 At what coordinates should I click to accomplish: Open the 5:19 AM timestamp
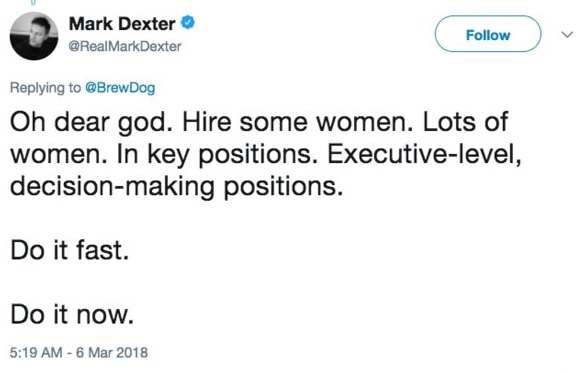pyautogui.click(x=36, y=353)
